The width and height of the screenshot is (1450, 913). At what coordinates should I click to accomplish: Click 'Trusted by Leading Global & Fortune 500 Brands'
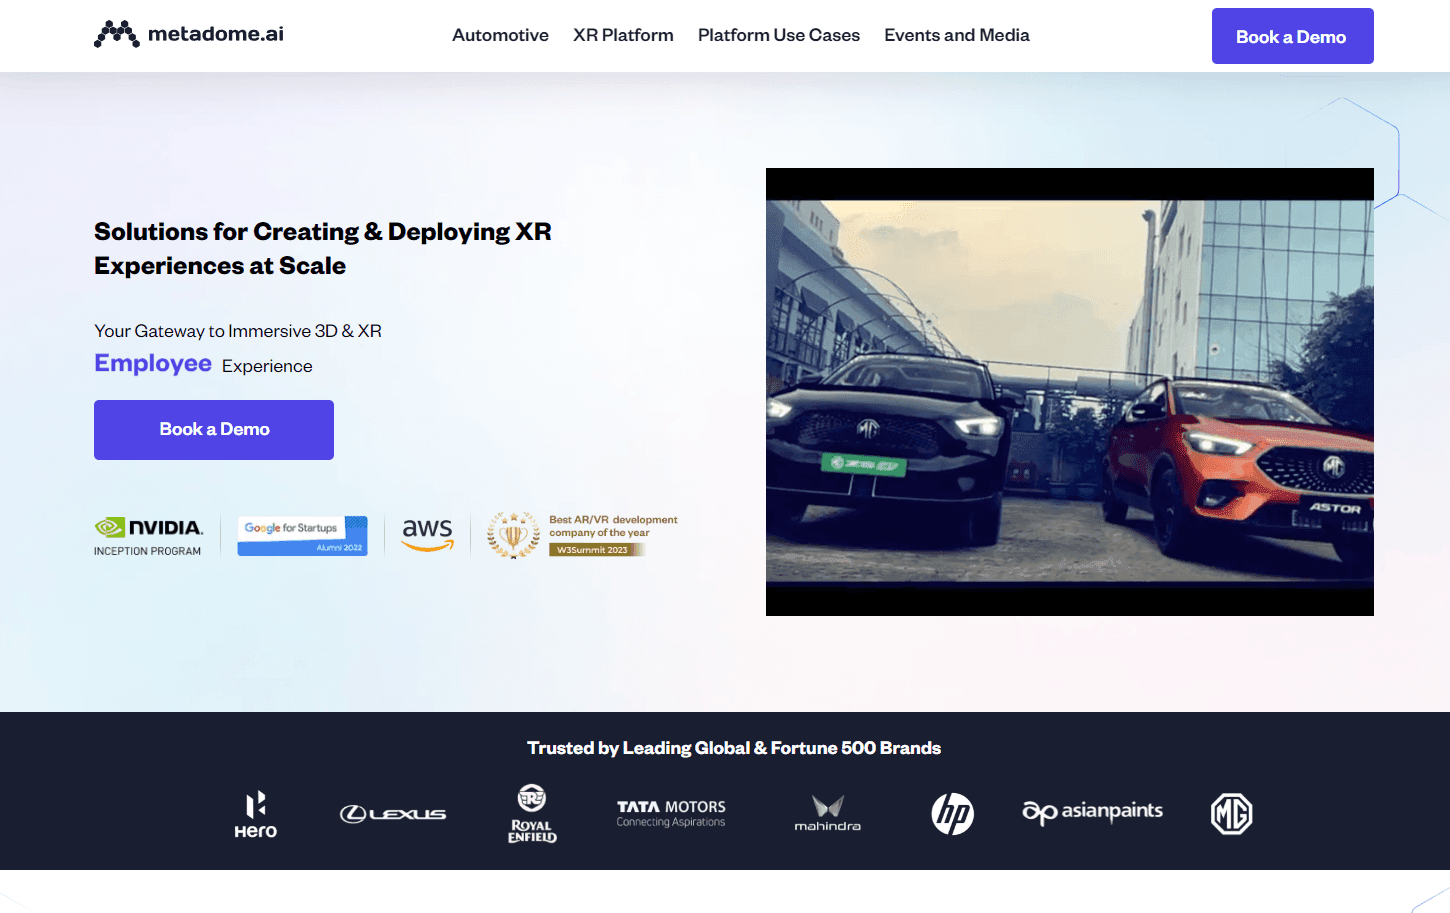734,748
